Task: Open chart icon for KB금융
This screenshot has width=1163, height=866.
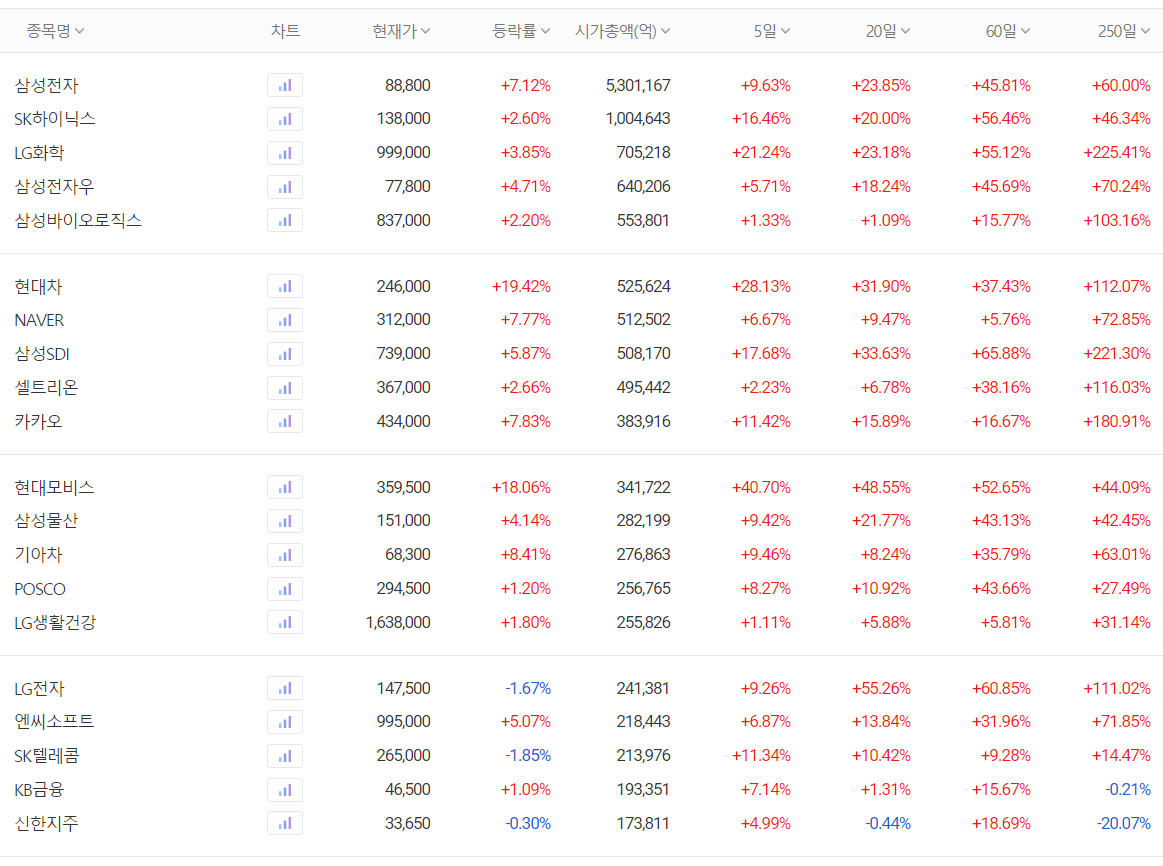Action: [x=285, y=790]
